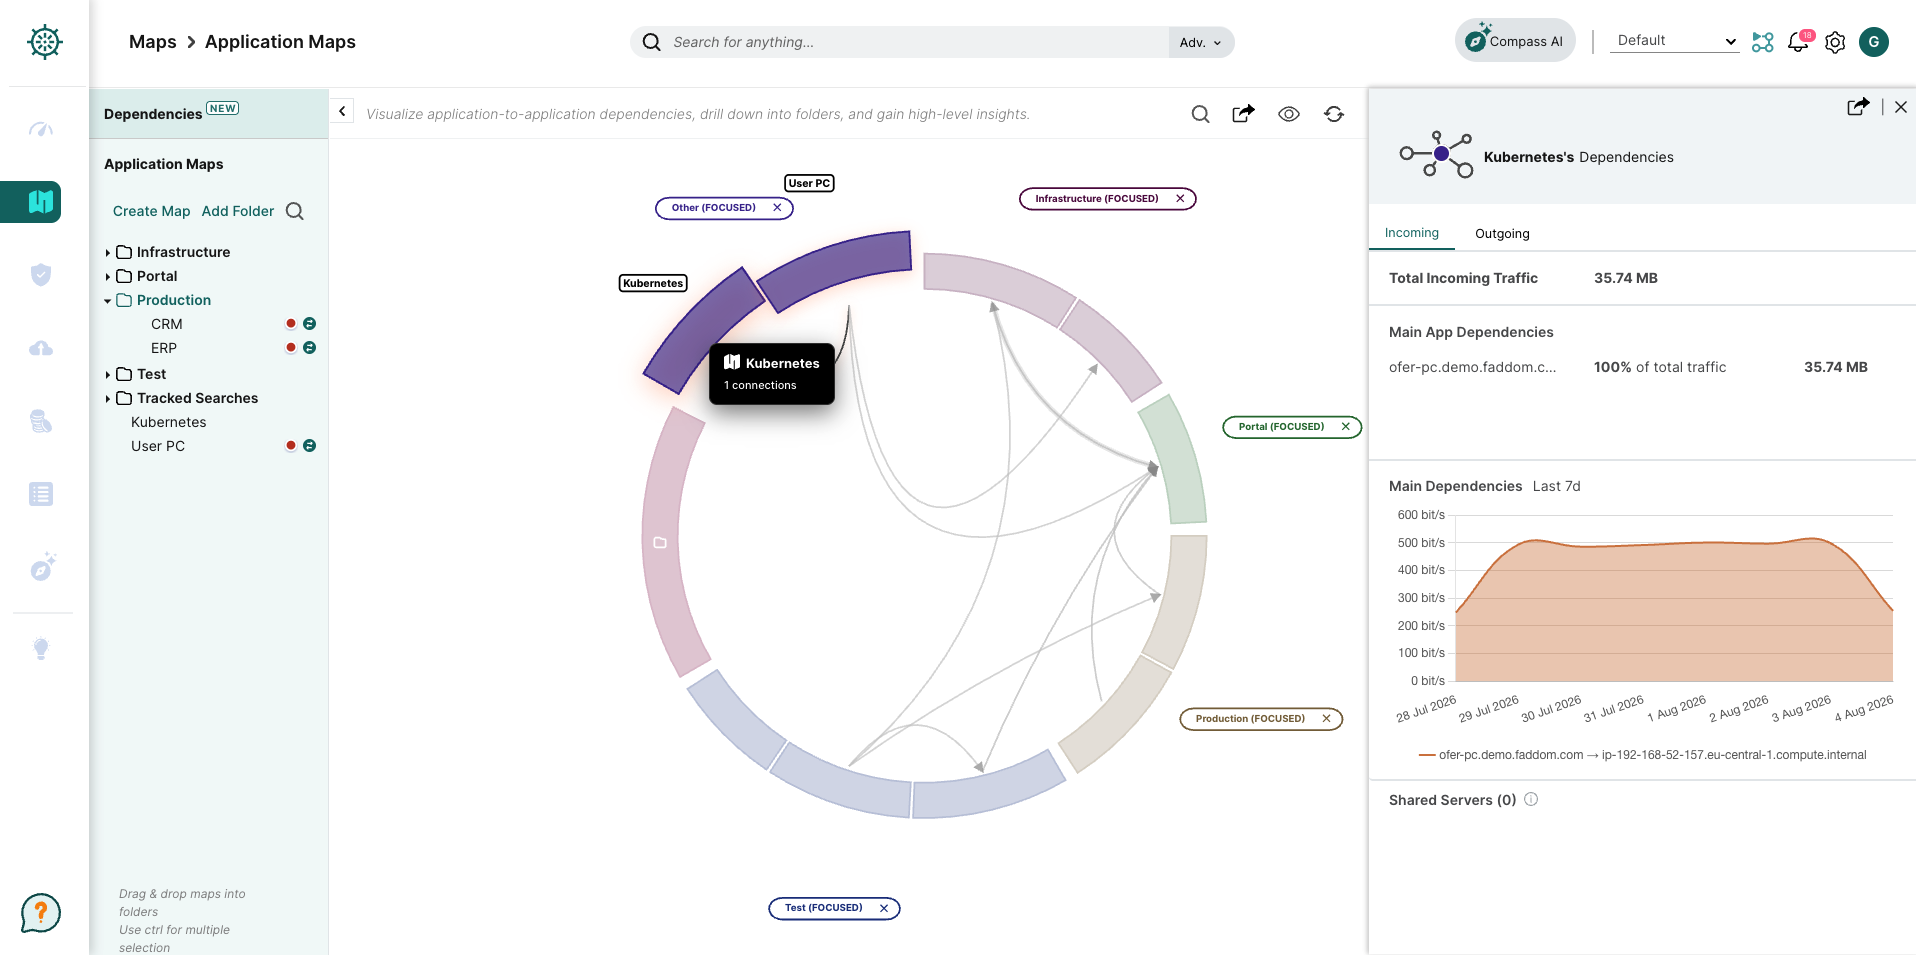Refresh the dependency map
1916x955 pixels.
pyautogui.click(x=1334, y=114)
